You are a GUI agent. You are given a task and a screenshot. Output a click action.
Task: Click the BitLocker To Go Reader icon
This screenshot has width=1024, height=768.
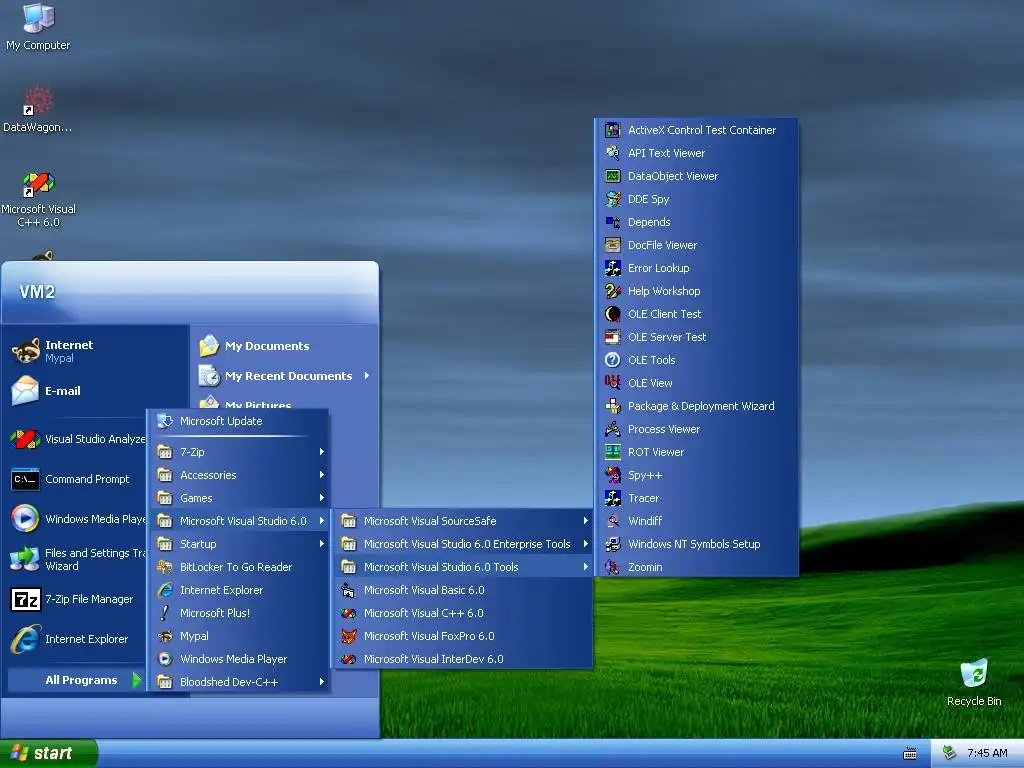click(165, 567)
